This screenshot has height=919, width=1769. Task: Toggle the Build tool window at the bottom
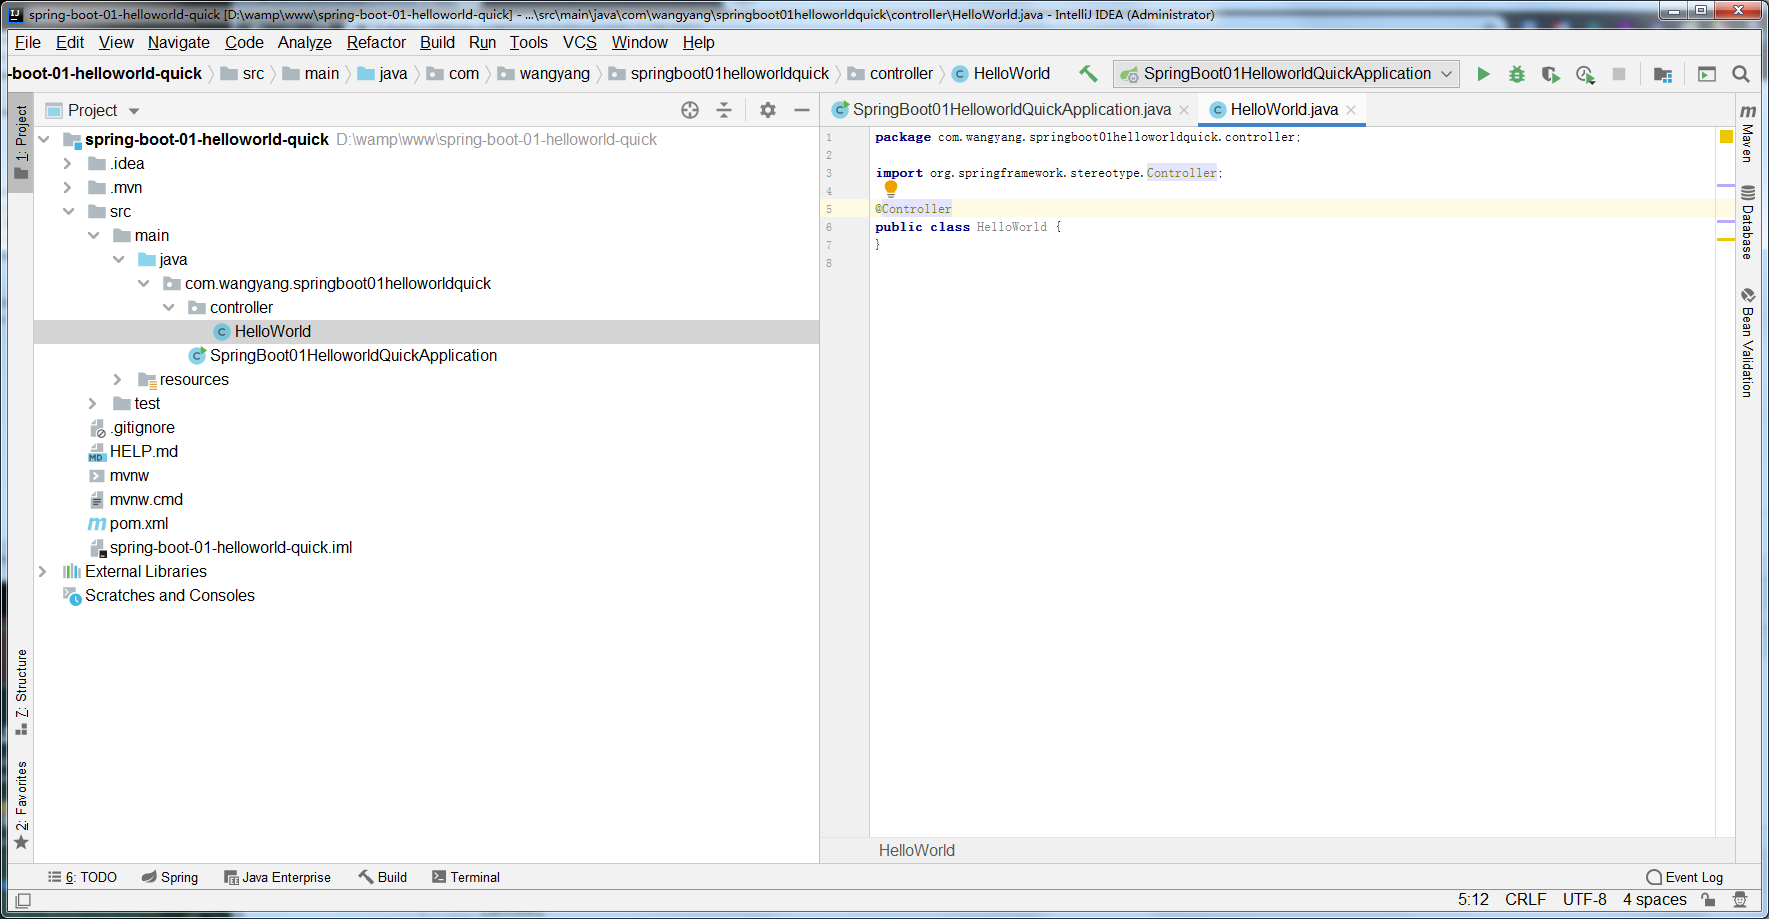[x=383, y=877]
